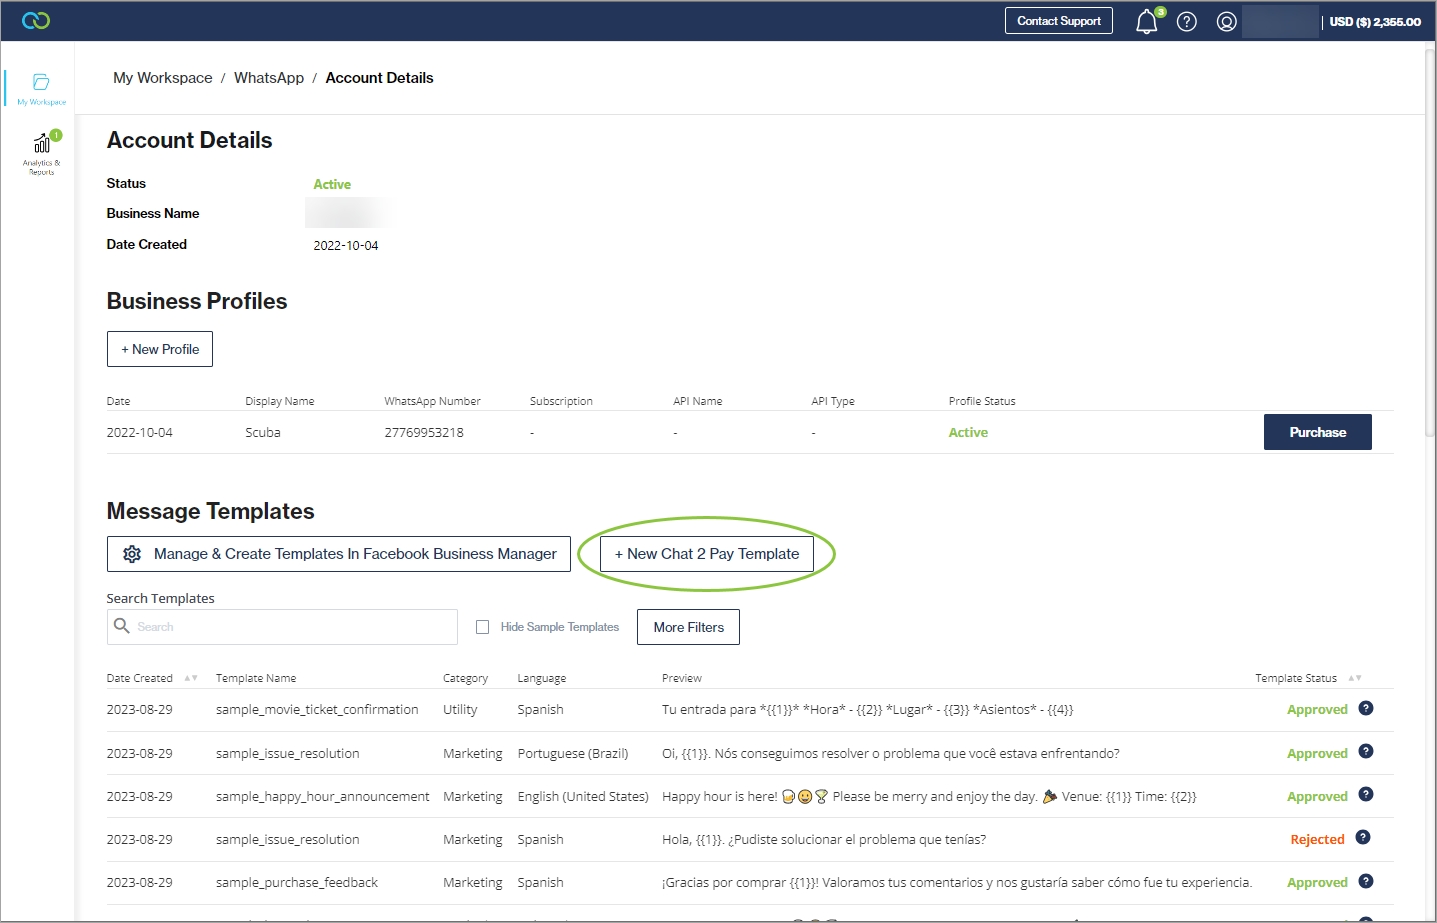Screen dimensions: 1437x923
Task: Open the user profile icon
Action: coord(1226,22)
